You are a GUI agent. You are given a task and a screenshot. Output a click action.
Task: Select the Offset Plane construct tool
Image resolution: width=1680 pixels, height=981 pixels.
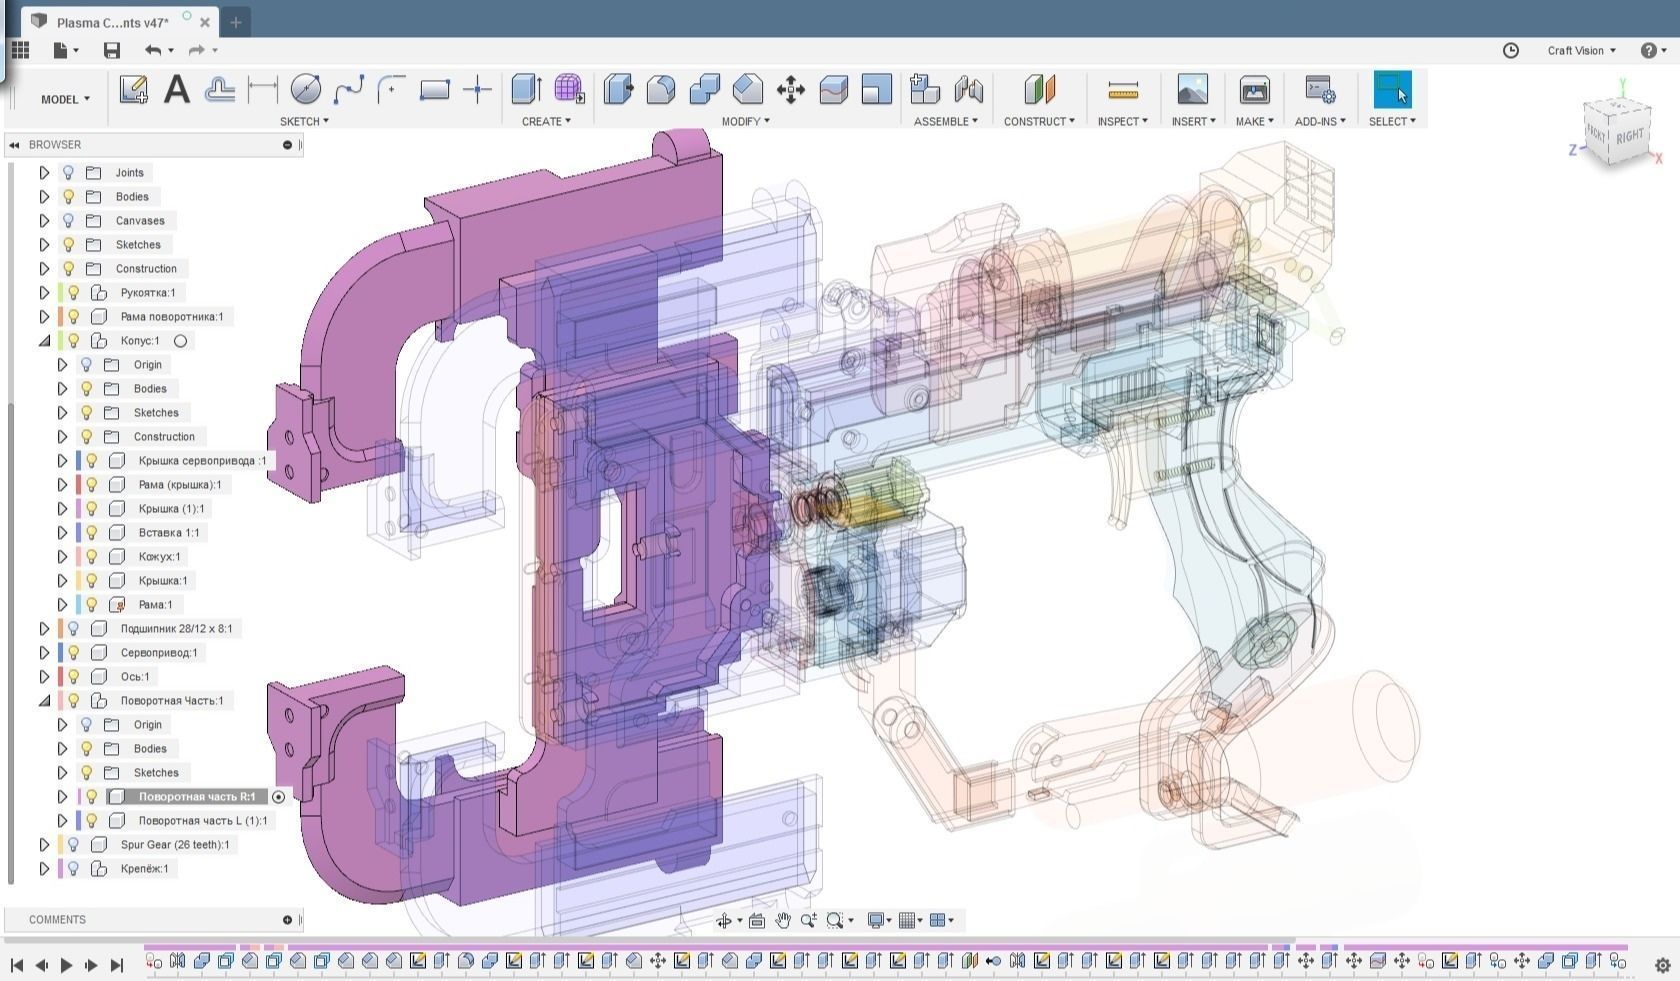tap(1040, 90)
